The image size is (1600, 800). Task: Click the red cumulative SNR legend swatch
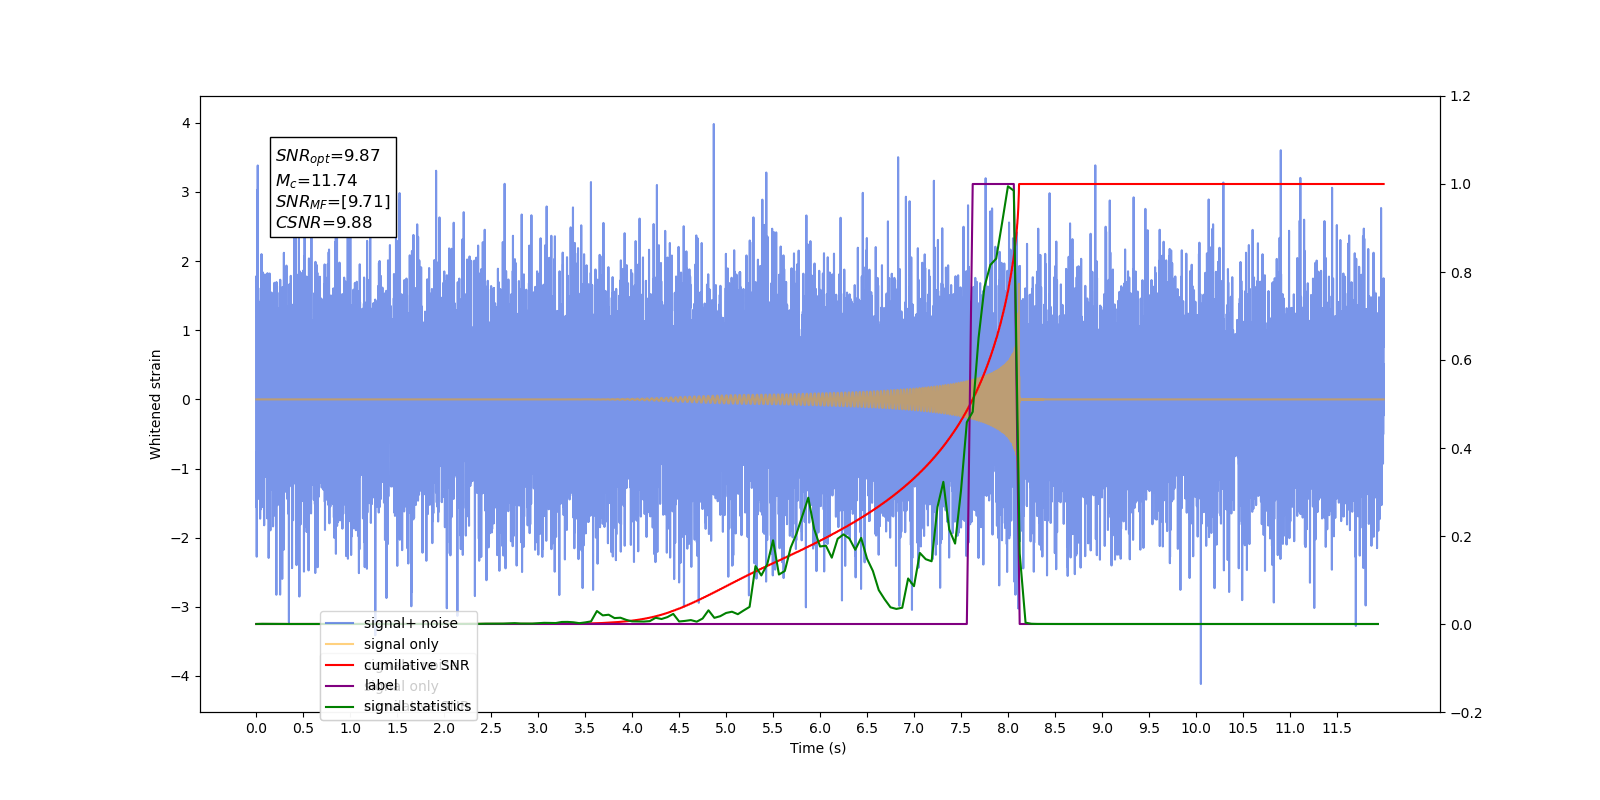click(340, 665)
